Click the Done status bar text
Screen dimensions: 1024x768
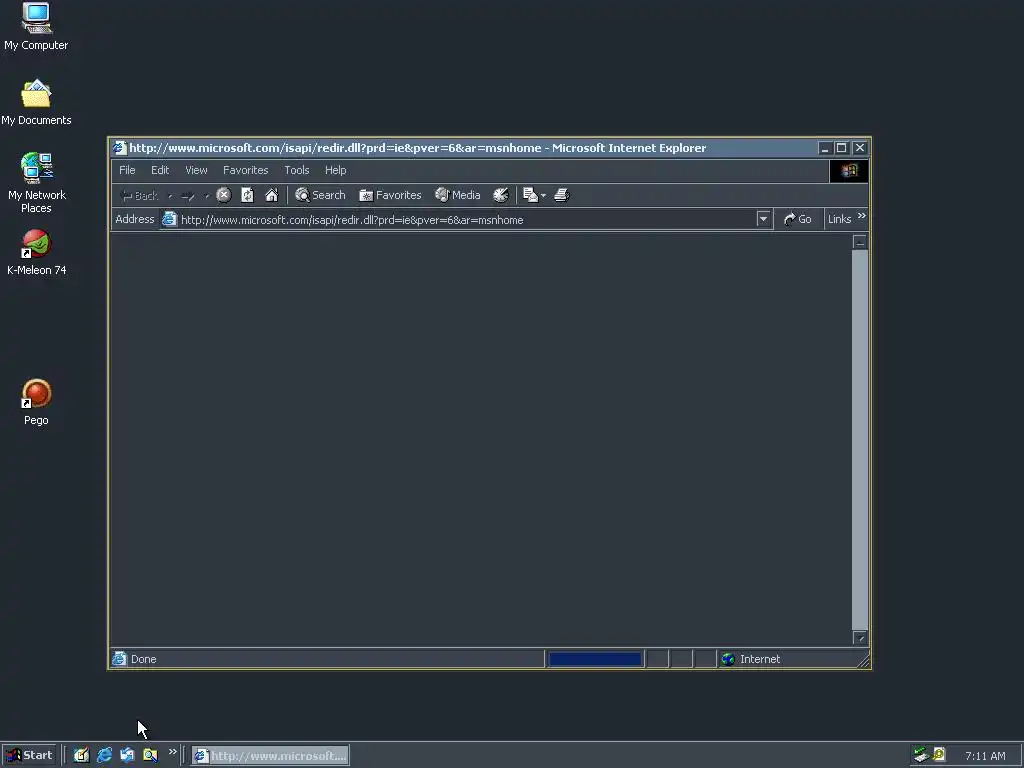(144, 659)
